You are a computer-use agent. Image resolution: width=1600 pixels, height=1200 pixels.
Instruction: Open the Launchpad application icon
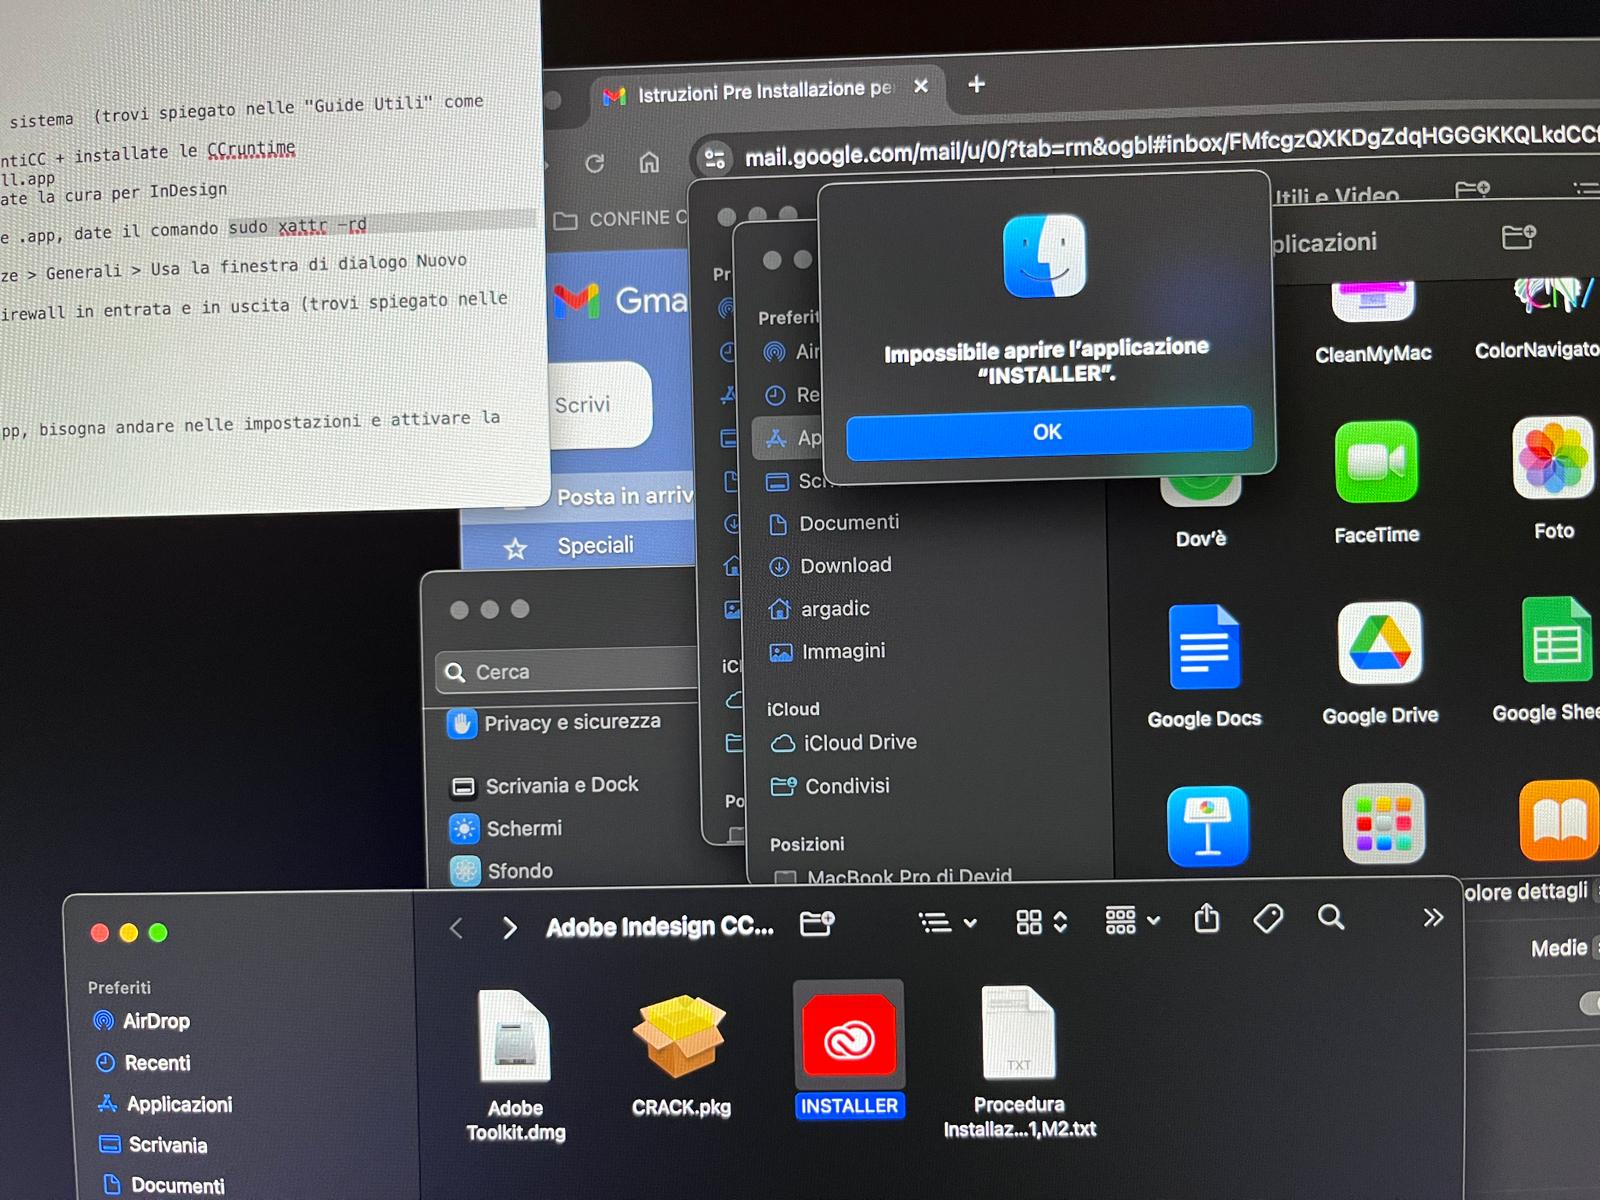point(1383,823)
